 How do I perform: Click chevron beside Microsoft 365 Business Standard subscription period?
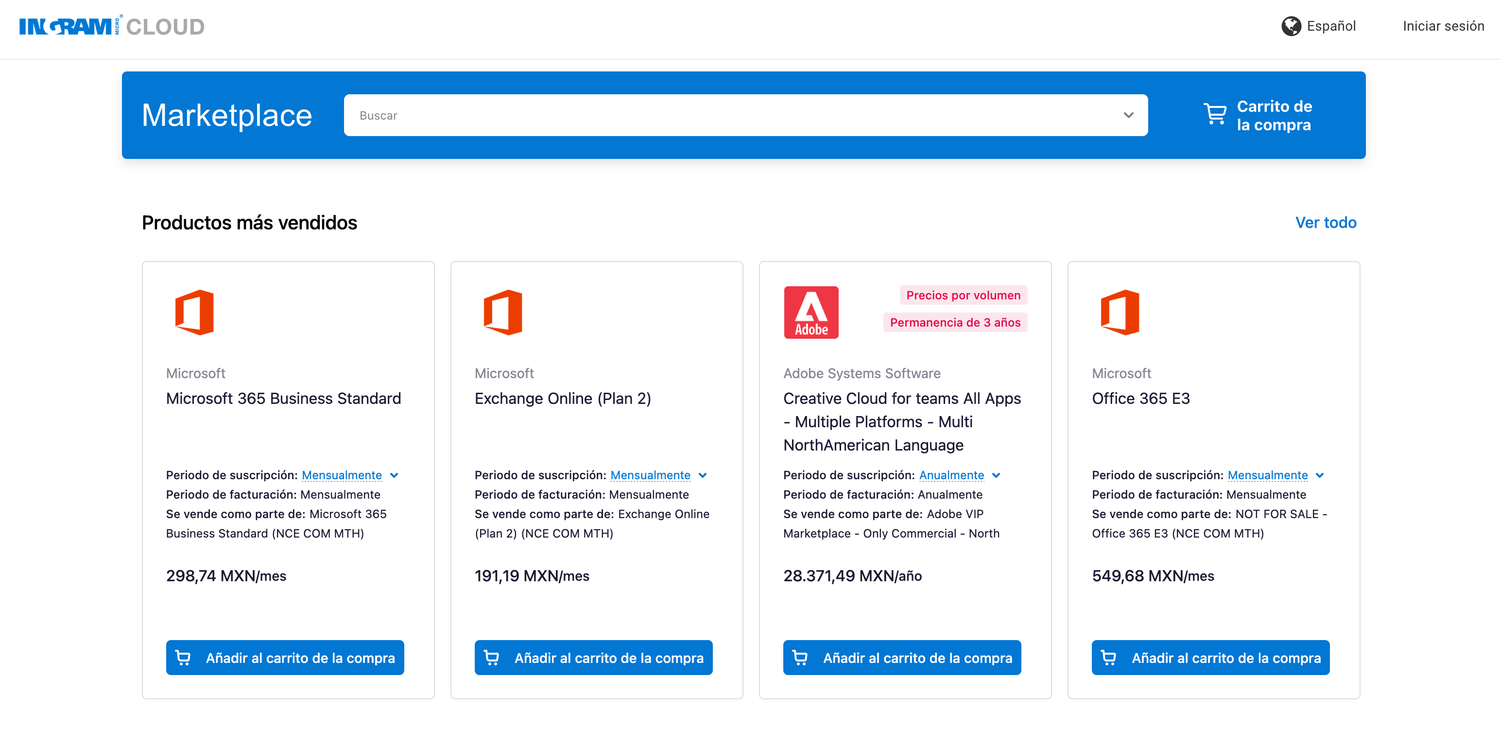click(394, 476)
